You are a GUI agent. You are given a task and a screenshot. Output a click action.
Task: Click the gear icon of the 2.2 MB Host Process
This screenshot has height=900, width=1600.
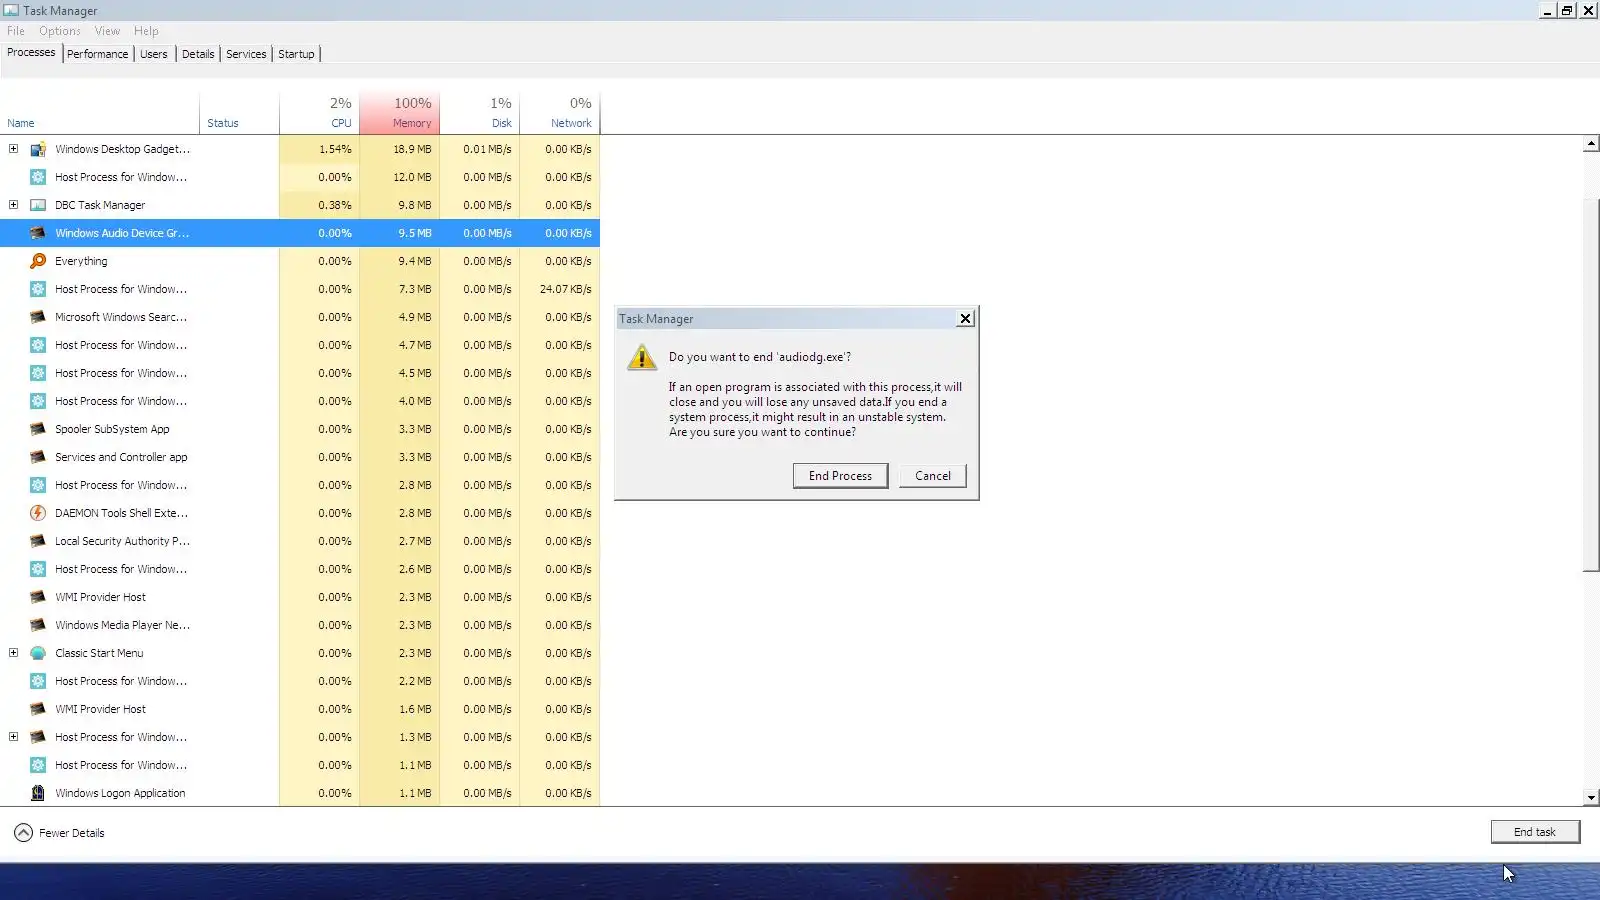click(38, 681)
